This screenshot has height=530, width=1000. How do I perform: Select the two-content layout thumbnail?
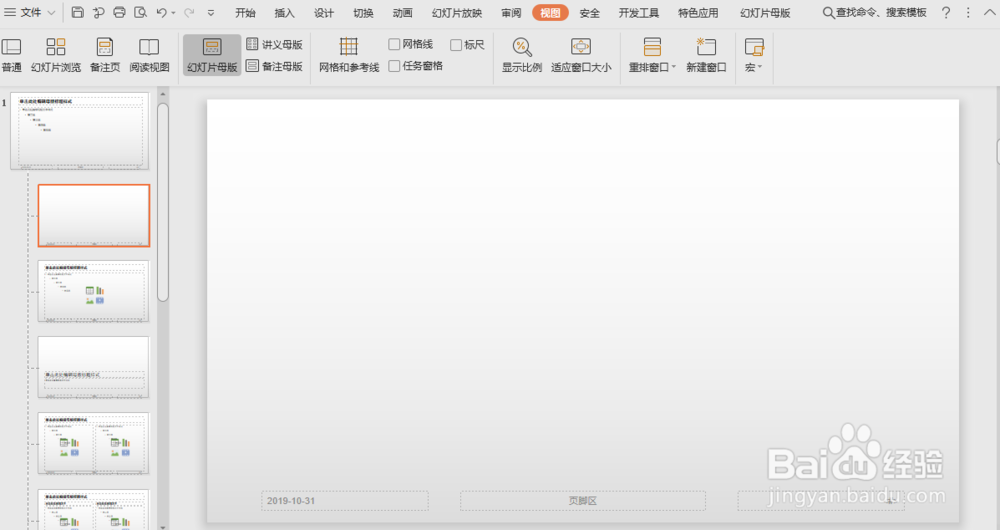[94, 443]
